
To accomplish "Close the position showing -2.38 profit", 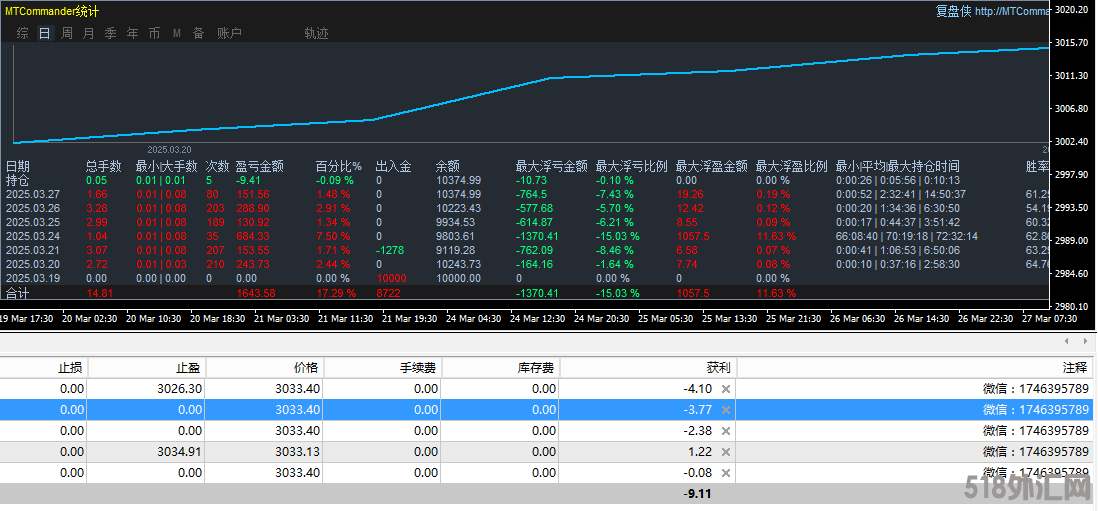I will (726, 431).
